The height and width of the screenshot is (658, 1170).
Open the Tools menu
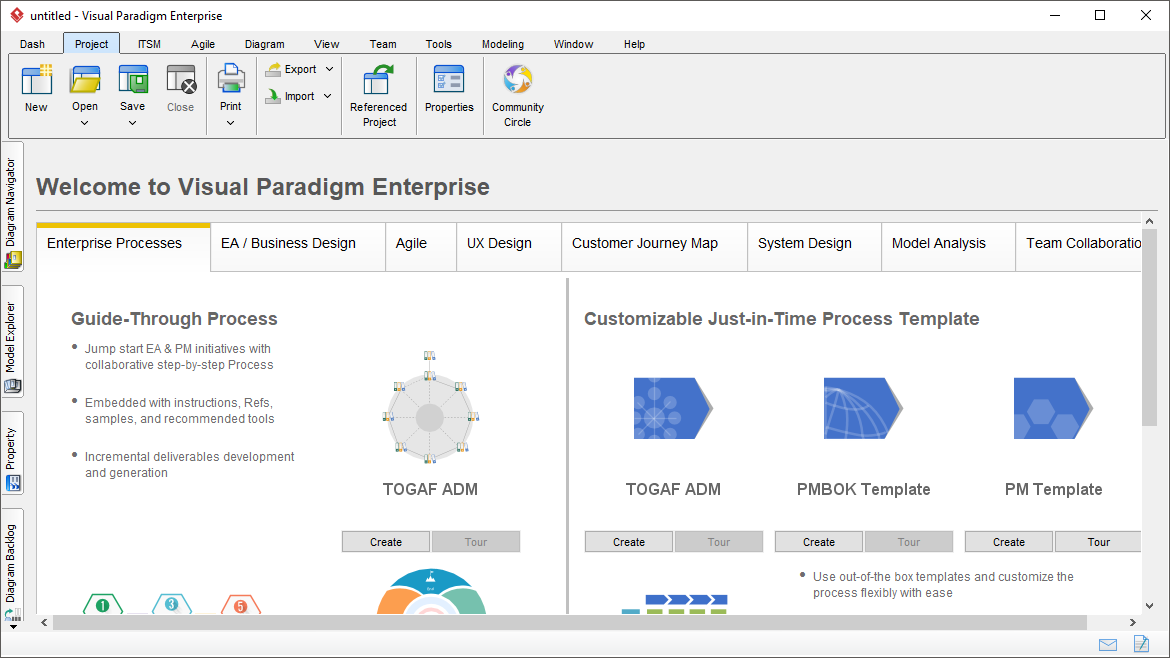pos(439,44)
